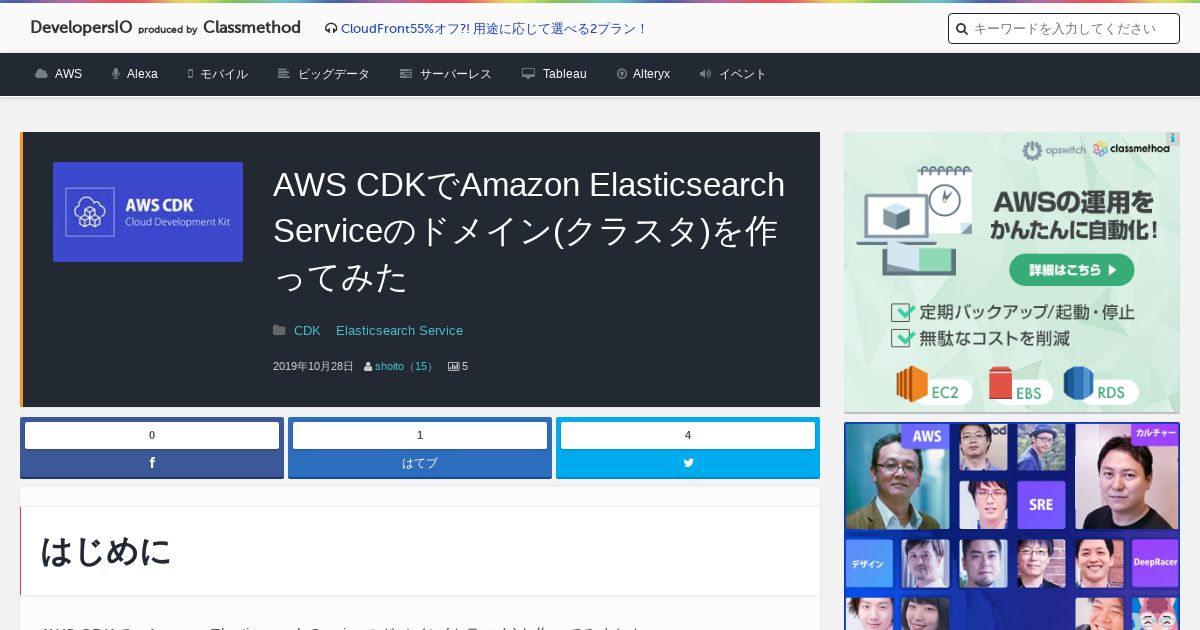Bookmark the article with はてブ button
The height and width of the screenshot is (630, 1200).
420,463
